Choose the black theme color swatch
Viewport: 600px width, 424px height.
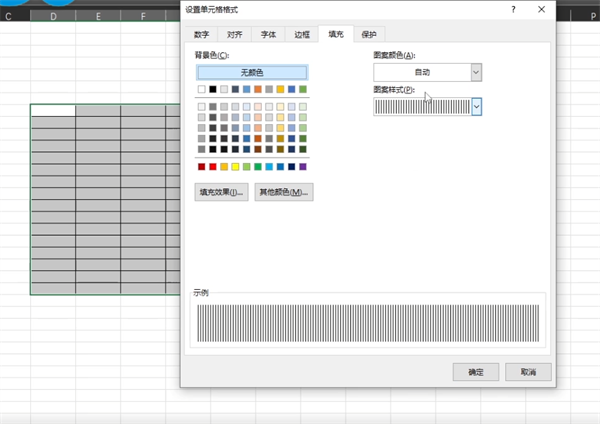tap(213, 89)
